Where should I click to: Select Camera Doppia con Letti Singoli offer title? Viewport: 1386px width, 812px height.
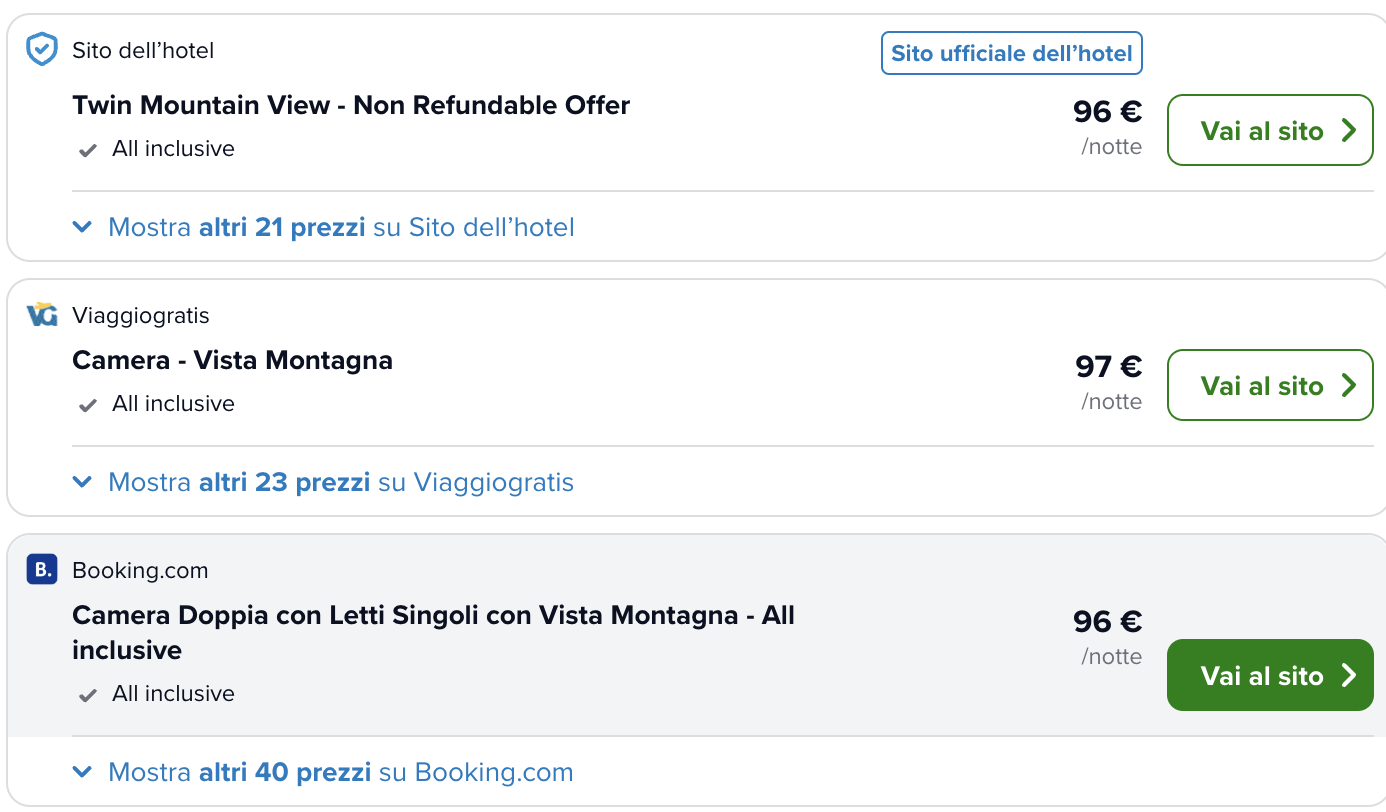[x=433, y=632]
